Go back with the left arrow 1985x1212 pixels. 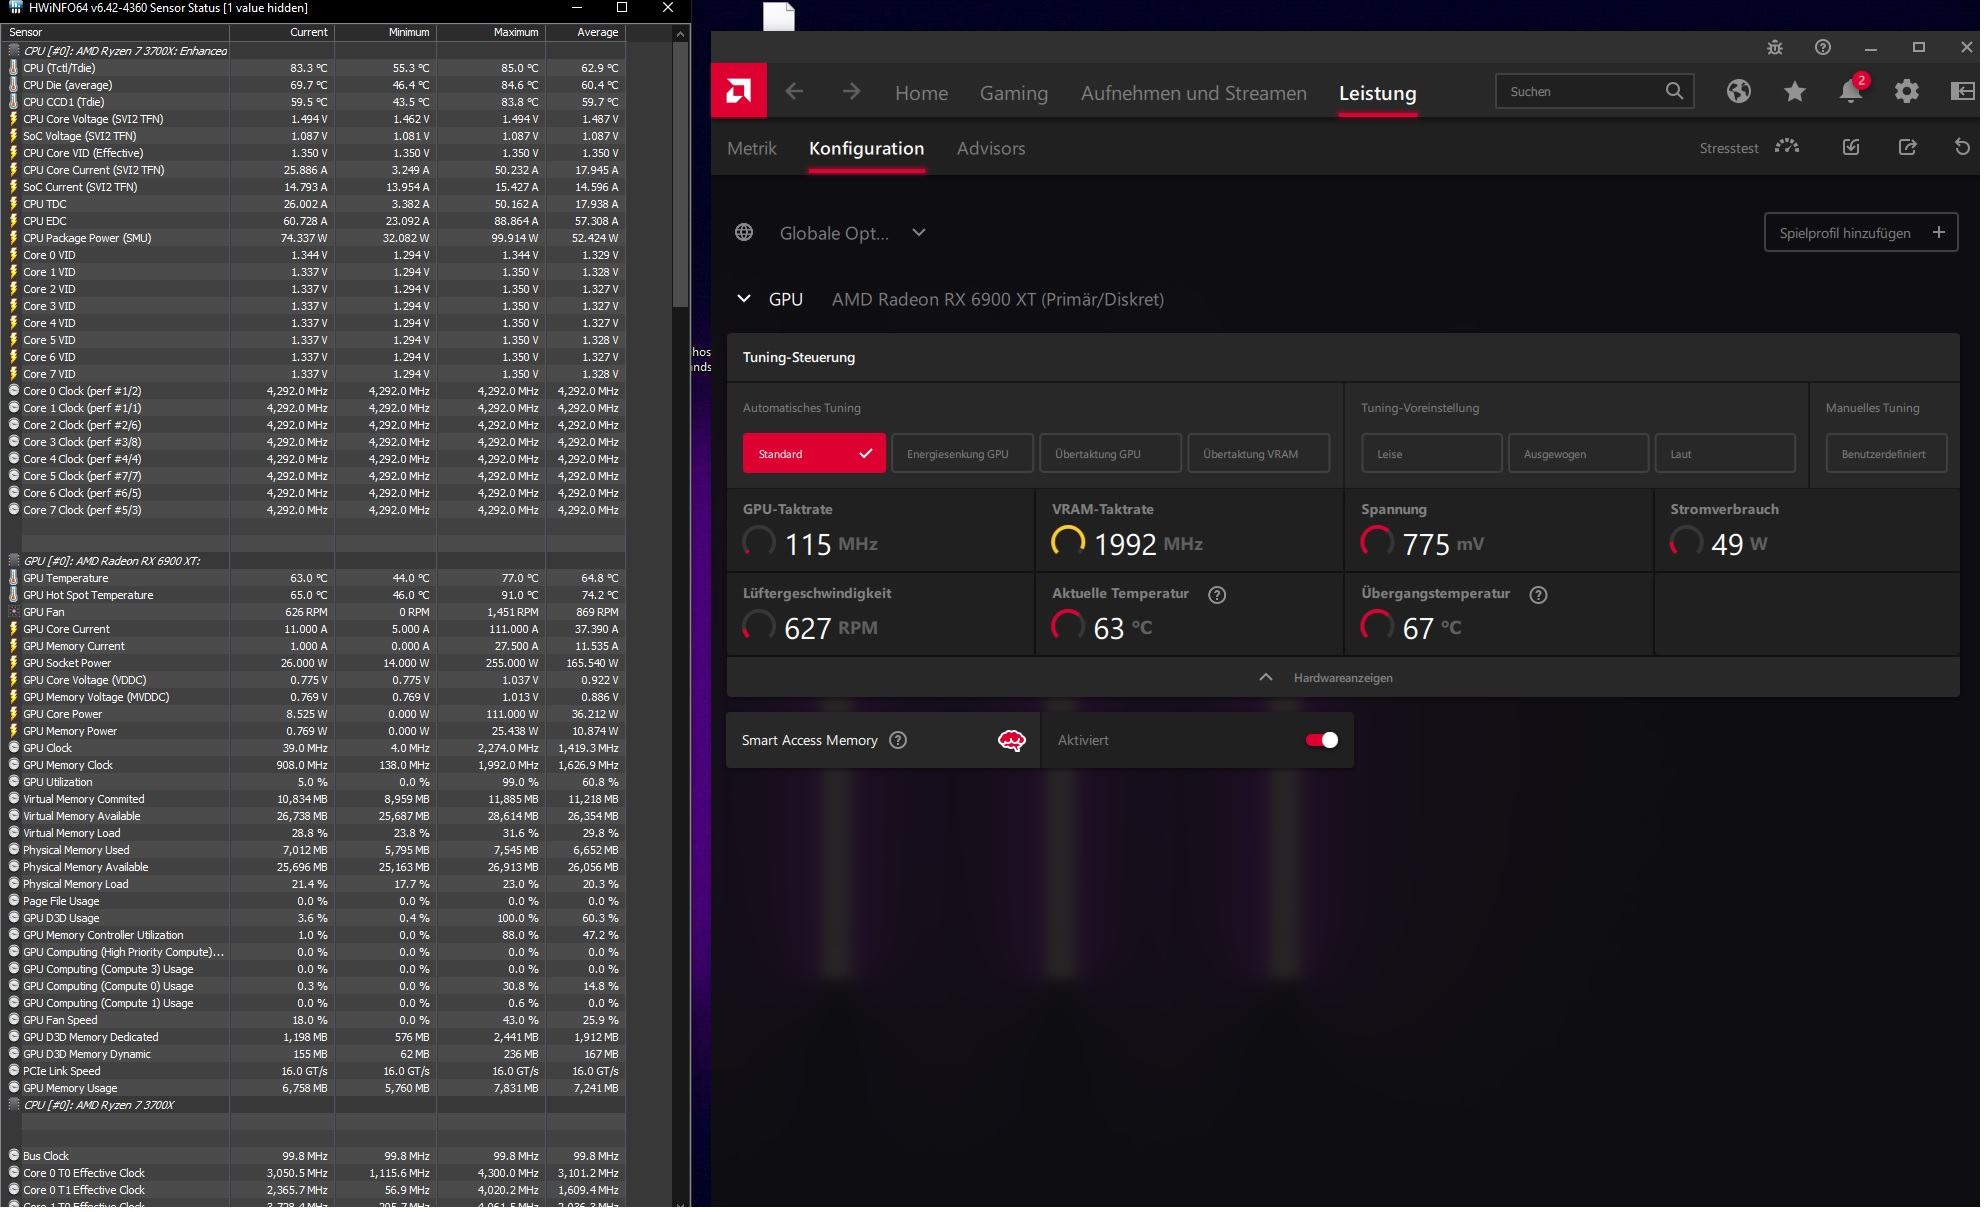(795, 92)
